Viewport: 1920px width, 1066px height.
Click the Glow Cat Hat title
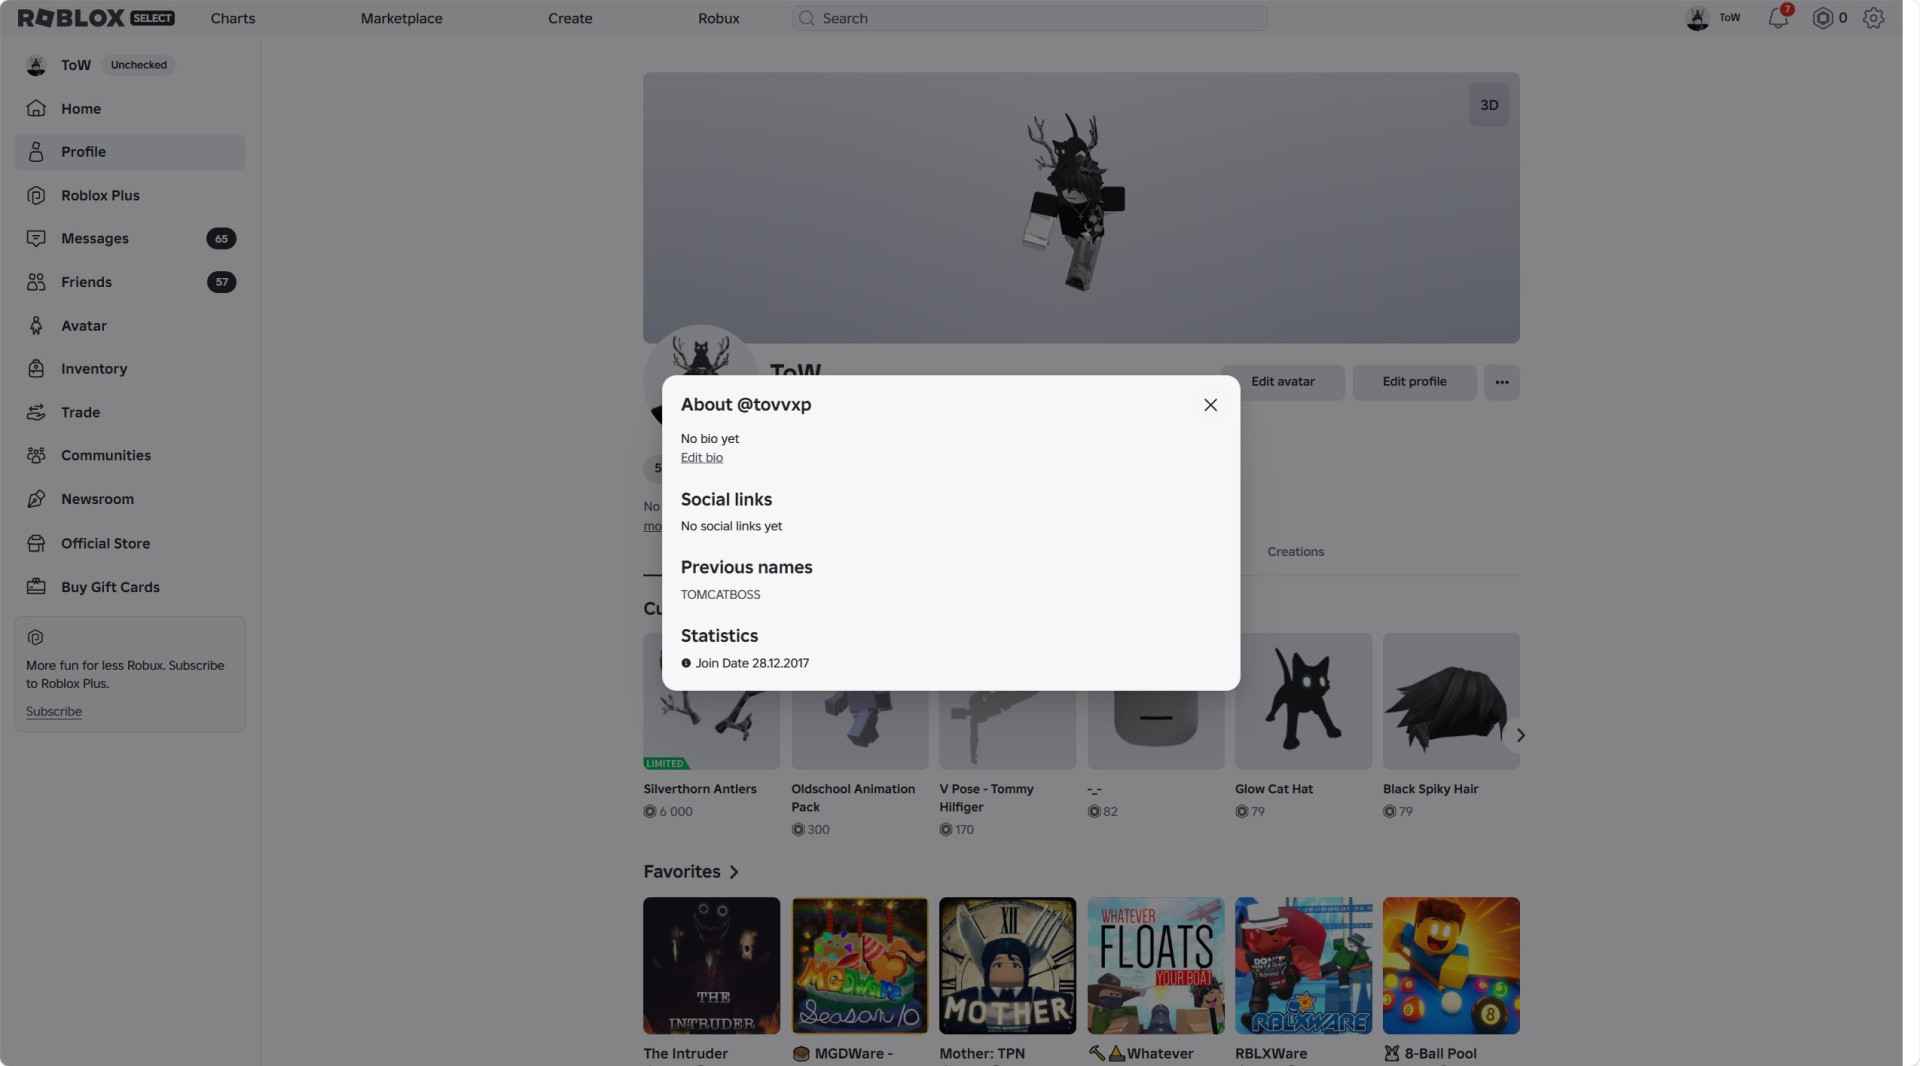coord(1274,789)
